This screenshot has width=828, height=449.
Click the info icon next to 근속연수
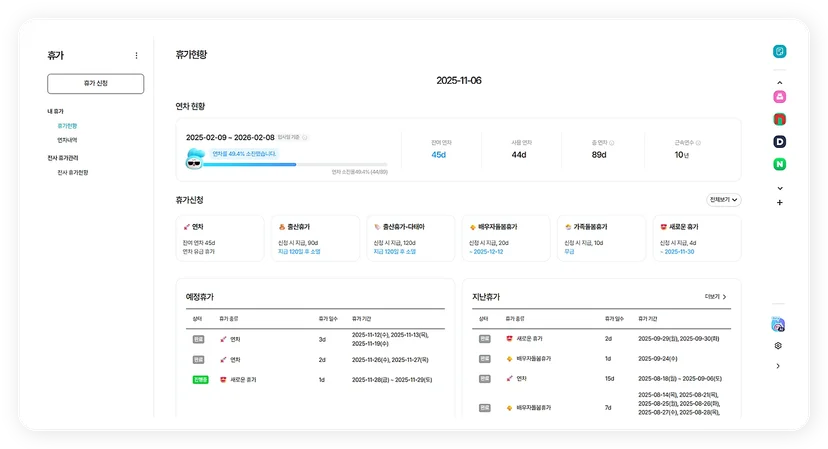point(698,143)
